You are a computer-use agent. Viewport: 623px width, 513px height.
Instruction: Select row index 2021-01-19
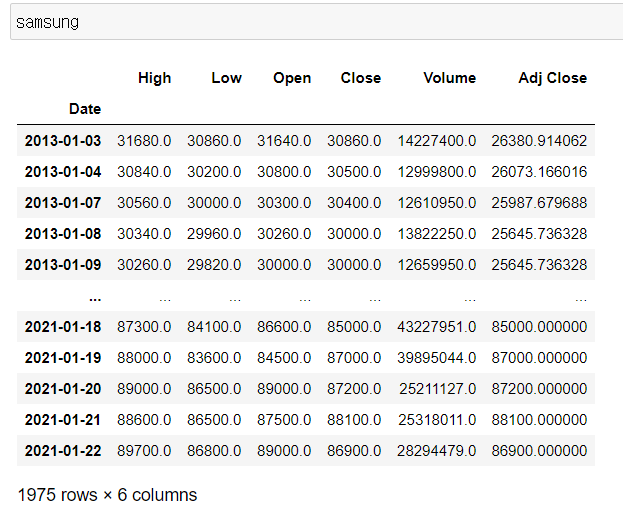(x=63, y=358)
